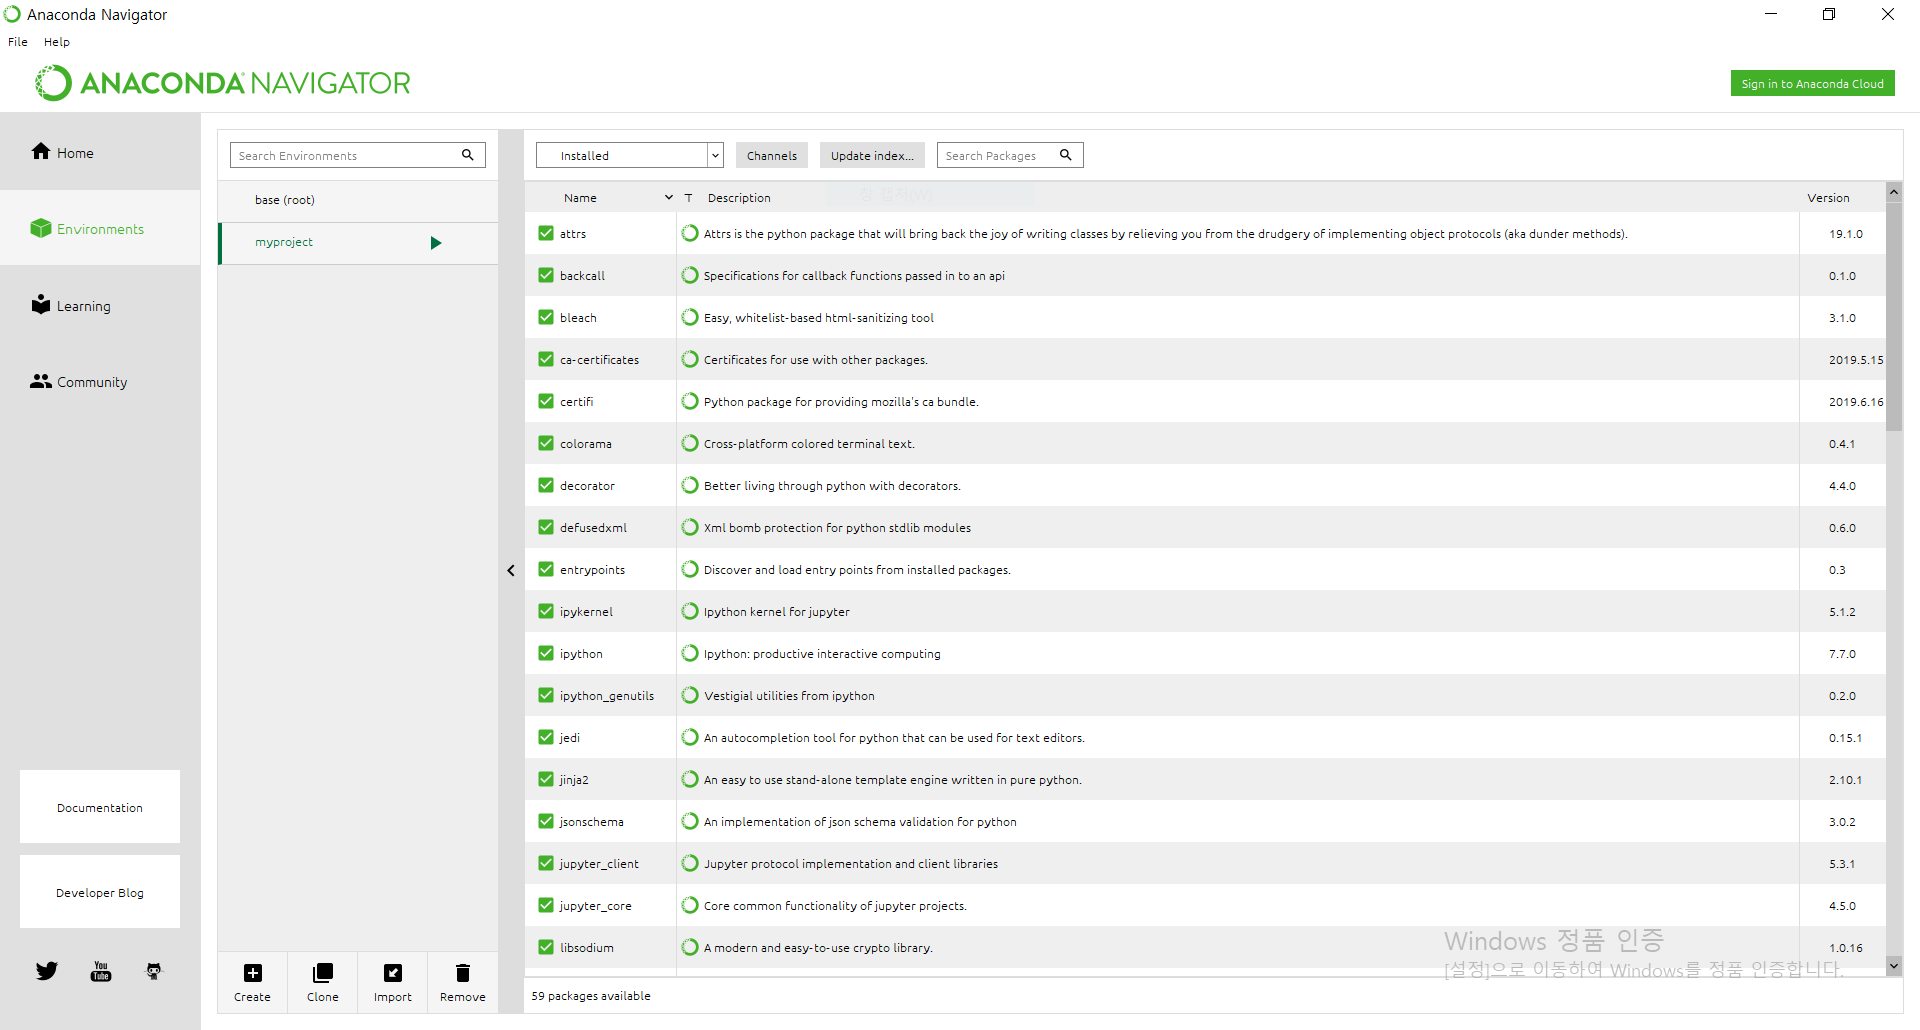This screenshot has height=1030, width=1920.
Task: Import an environment
Action: 392,982
